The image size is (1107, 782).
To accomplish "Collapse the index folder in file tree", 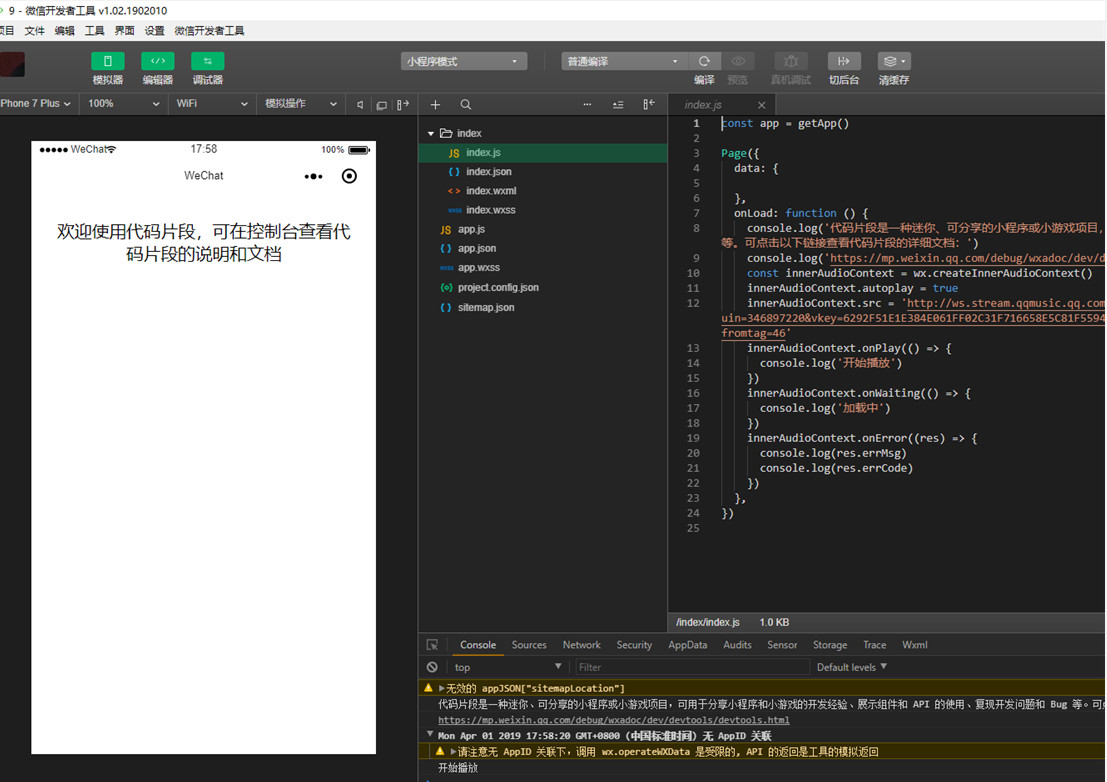I will point(431,133).
